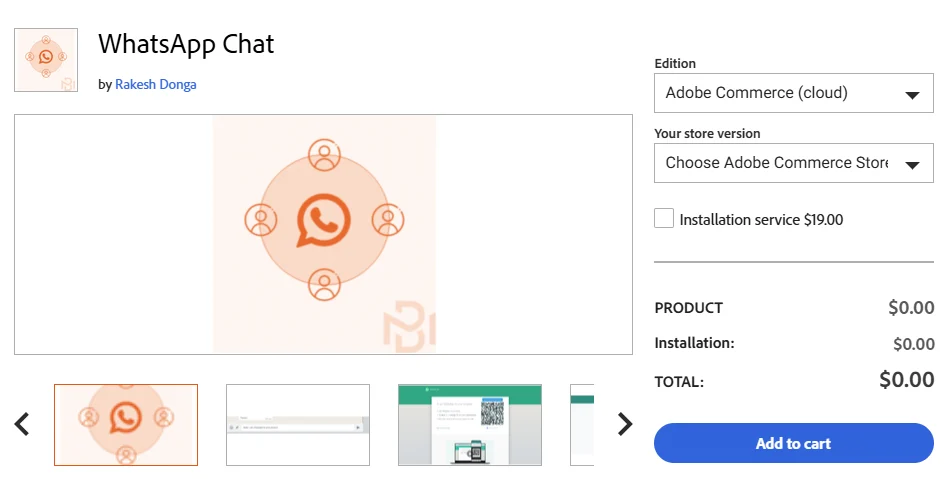
Task: Select the third green QR code thumbnail
Action: [x=470, y=425]
